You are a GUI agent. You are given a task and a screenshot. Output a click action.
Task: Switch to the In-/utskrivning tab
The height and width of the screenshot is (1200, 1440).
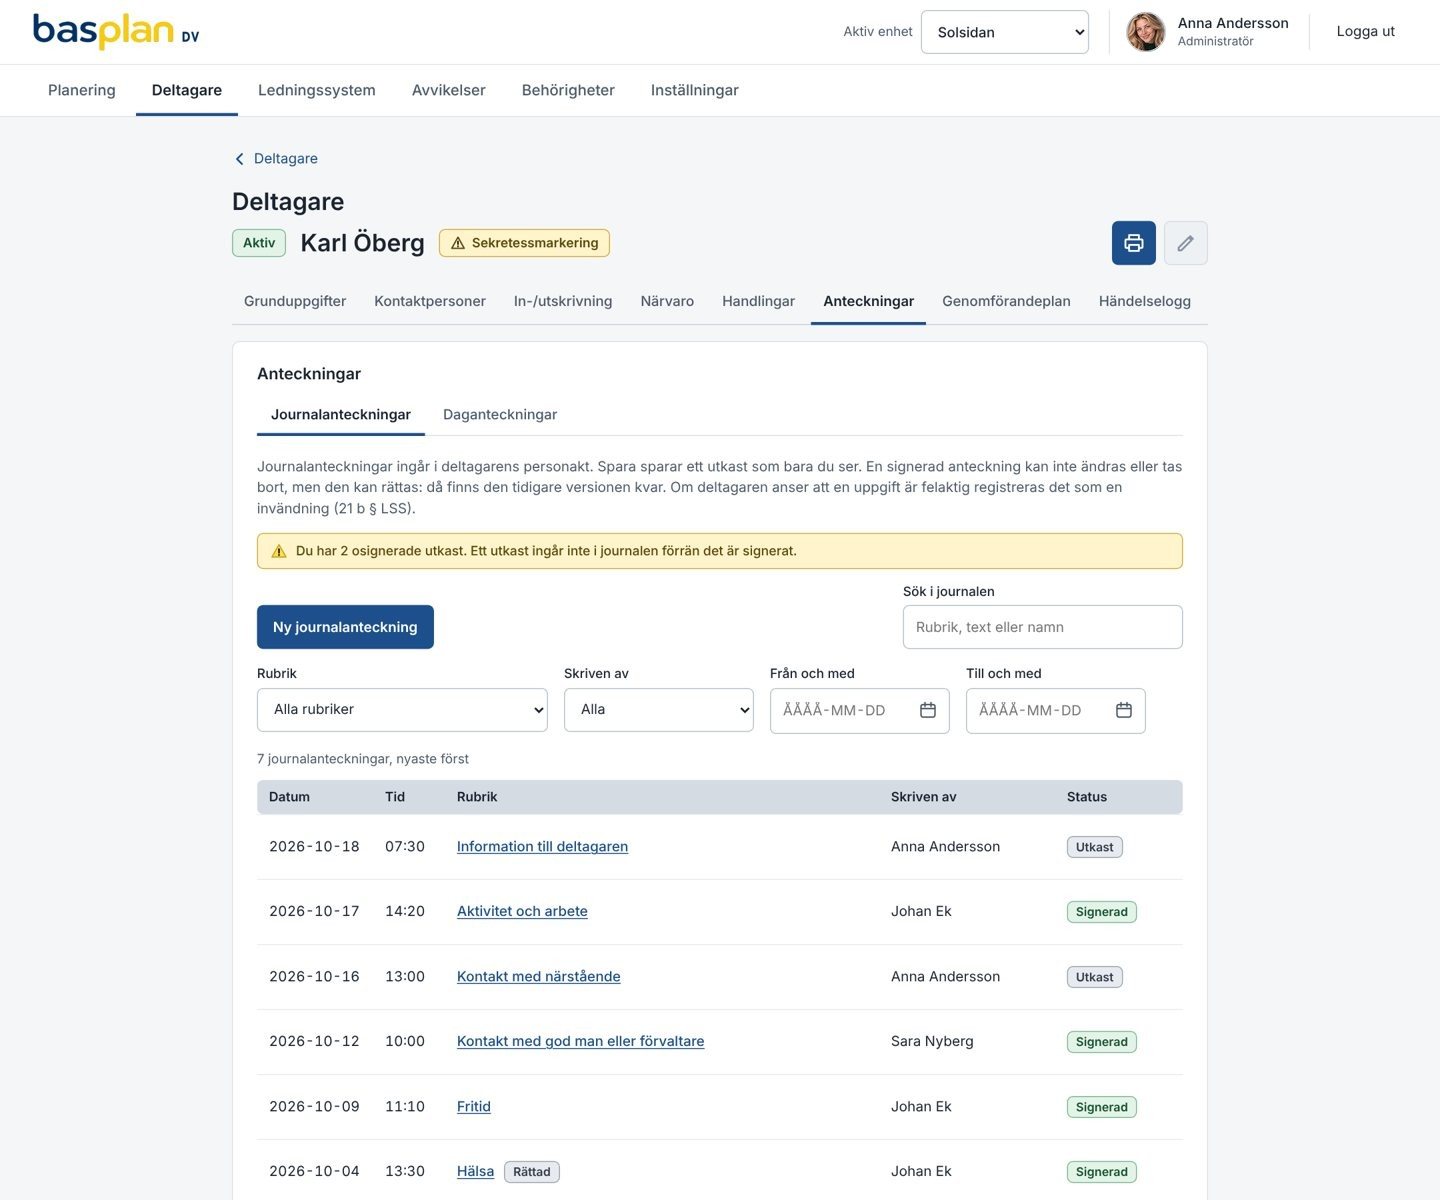click(563, 301)
